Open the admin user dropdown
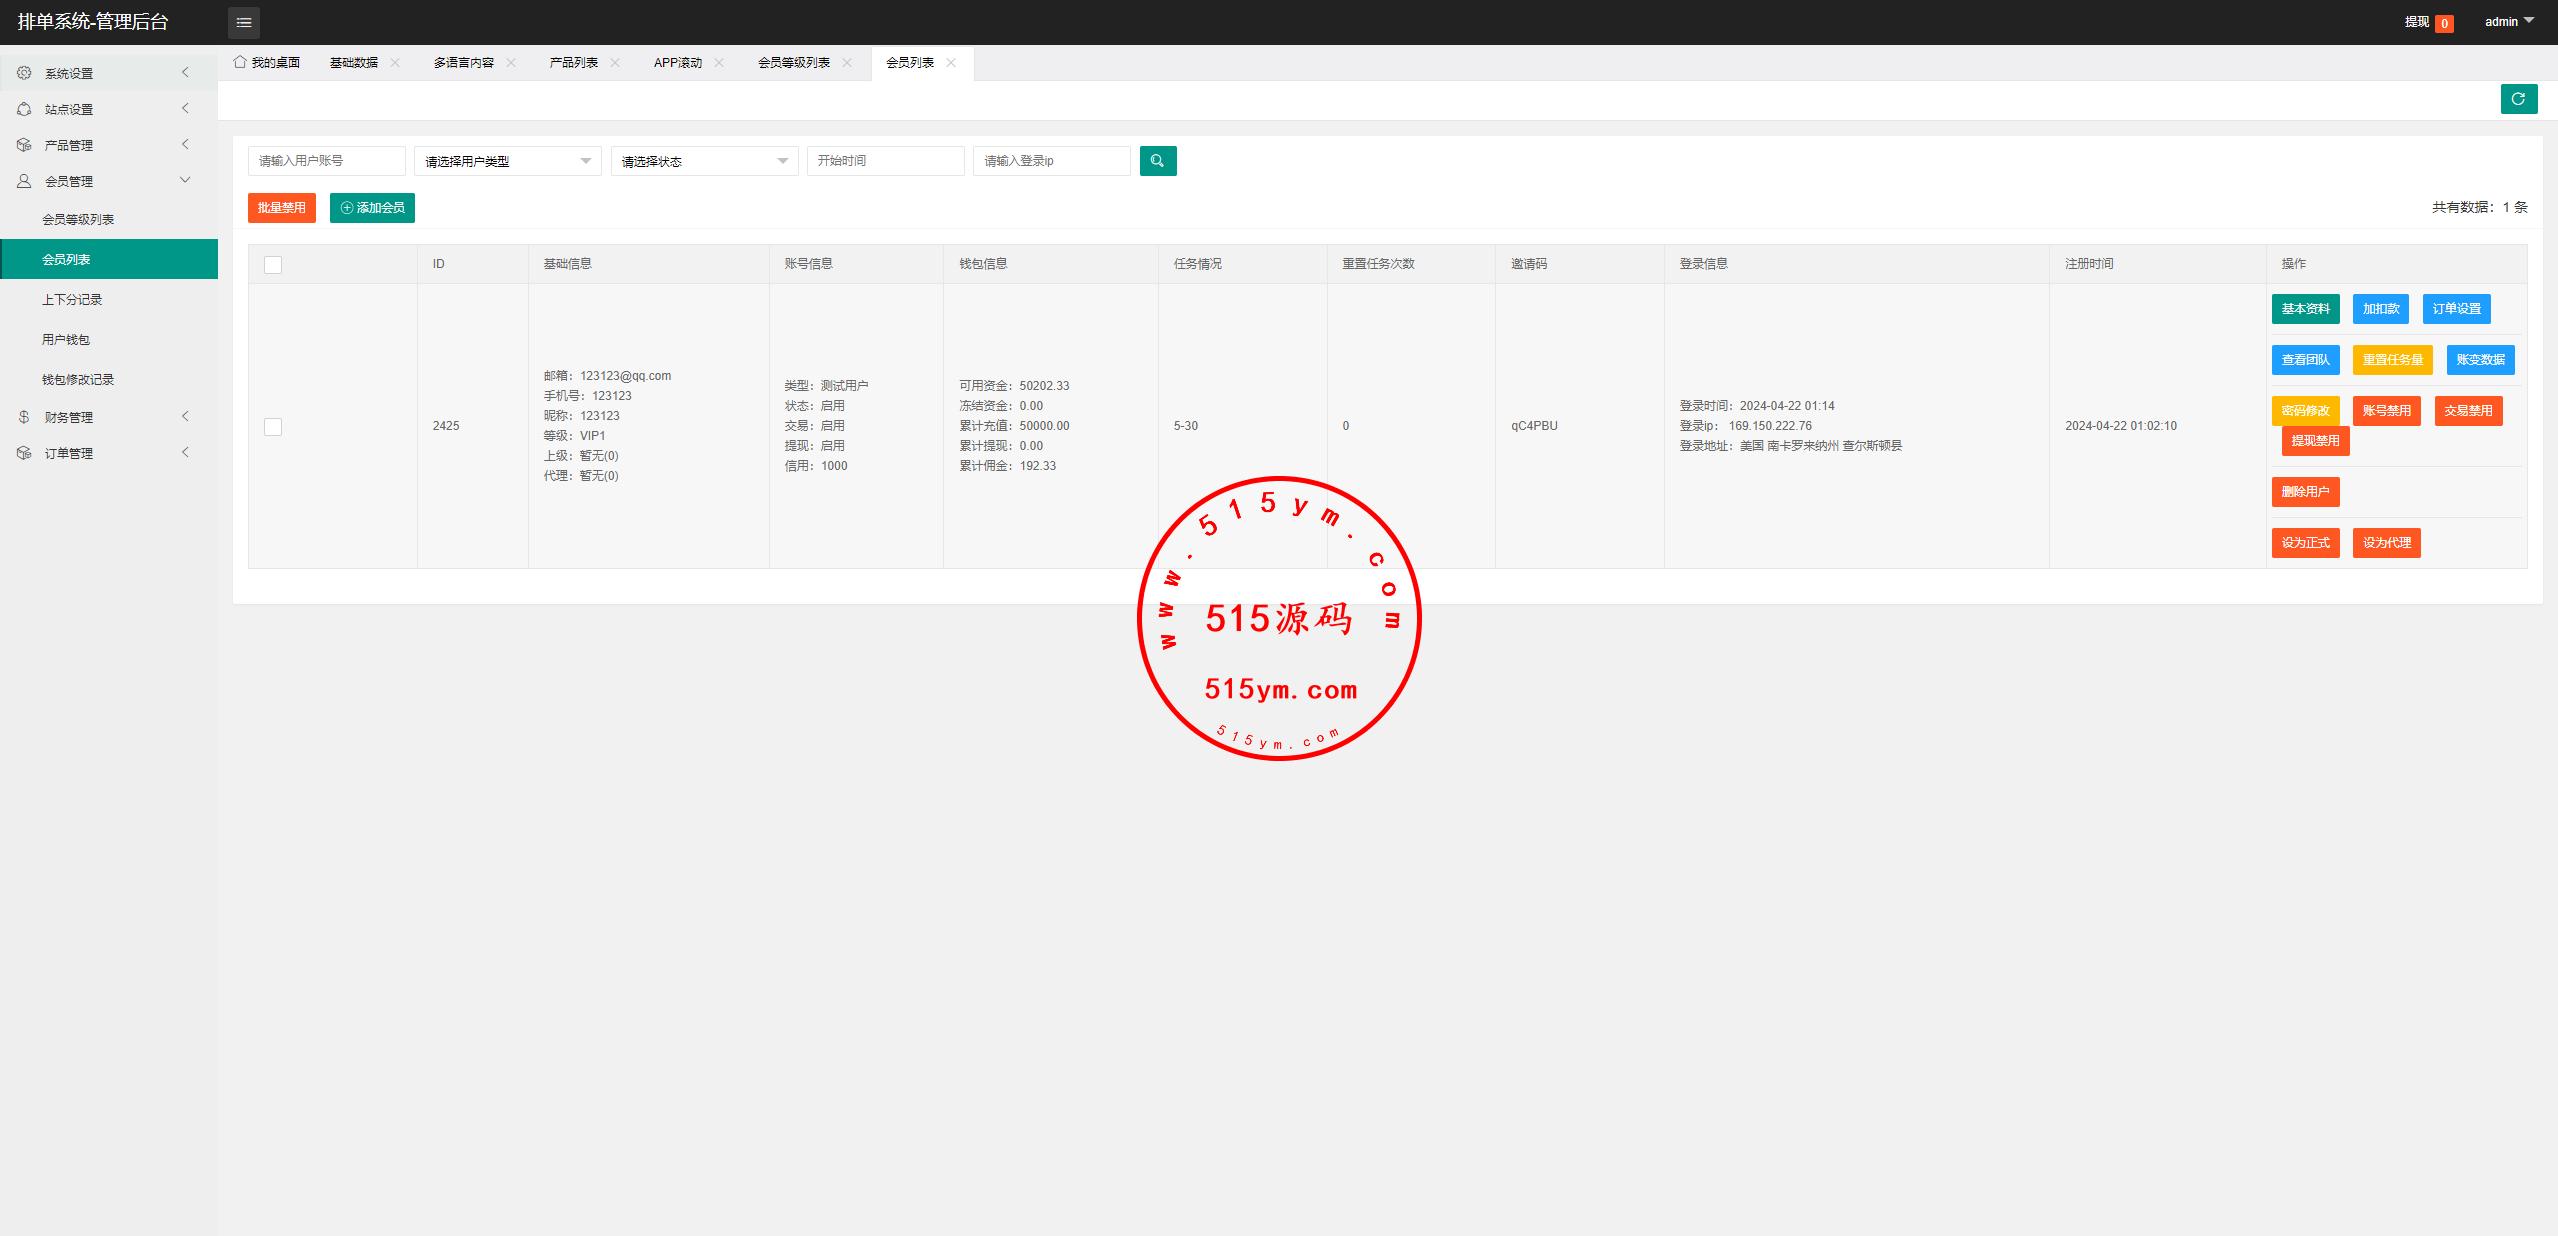 pyautogui.click(x=2508, y=22)
